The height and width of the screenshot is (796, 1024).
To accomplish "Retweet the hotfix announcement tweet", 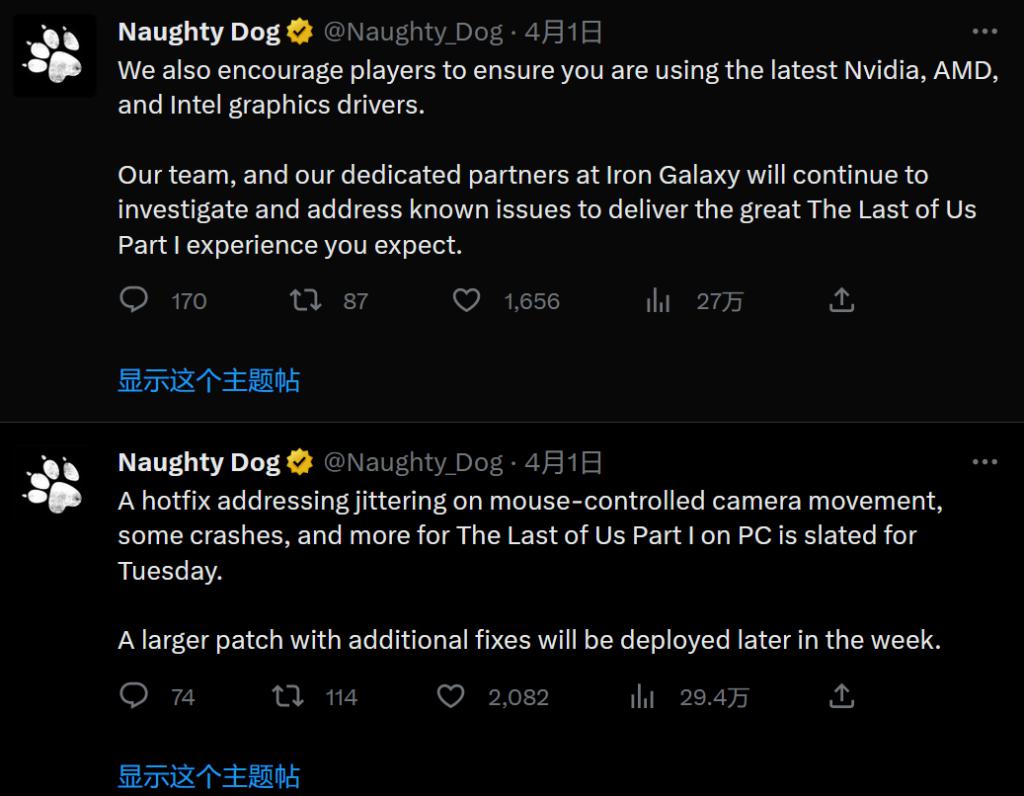I will coord(288,696).
